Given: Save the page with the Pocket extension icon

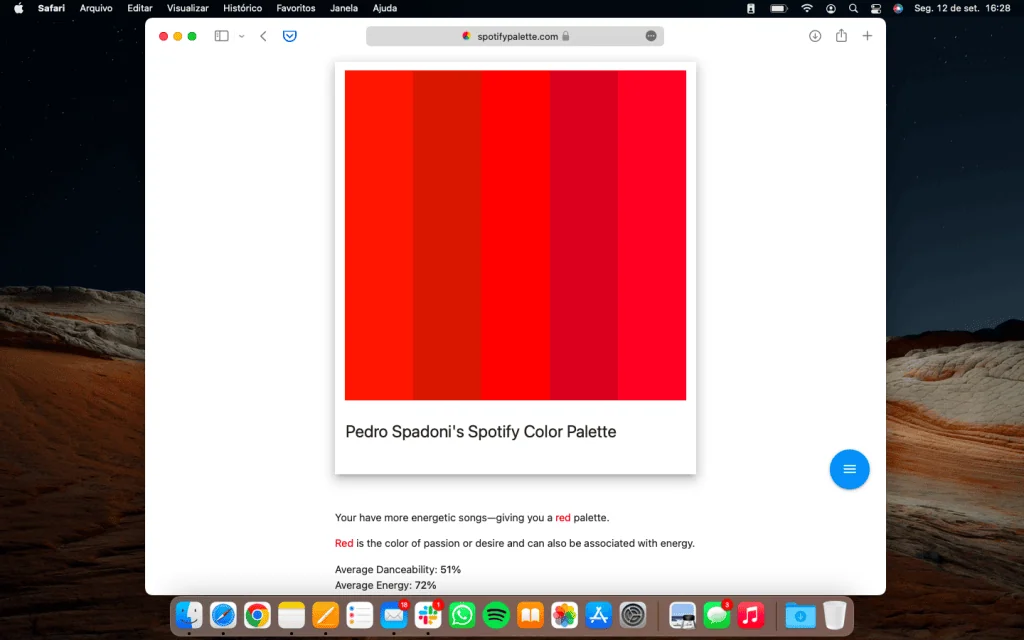Looking at the screenshot, I should pos(289,35).
